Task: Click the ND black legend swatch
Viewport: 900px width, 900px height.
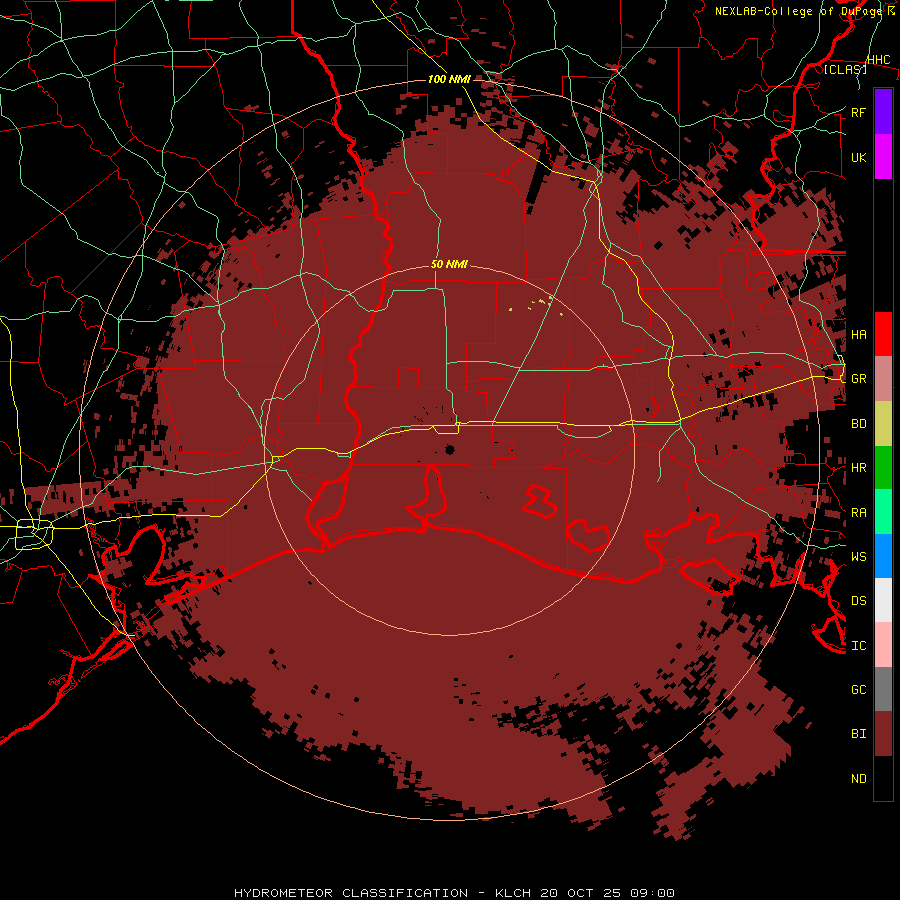Action: (883, 778)
